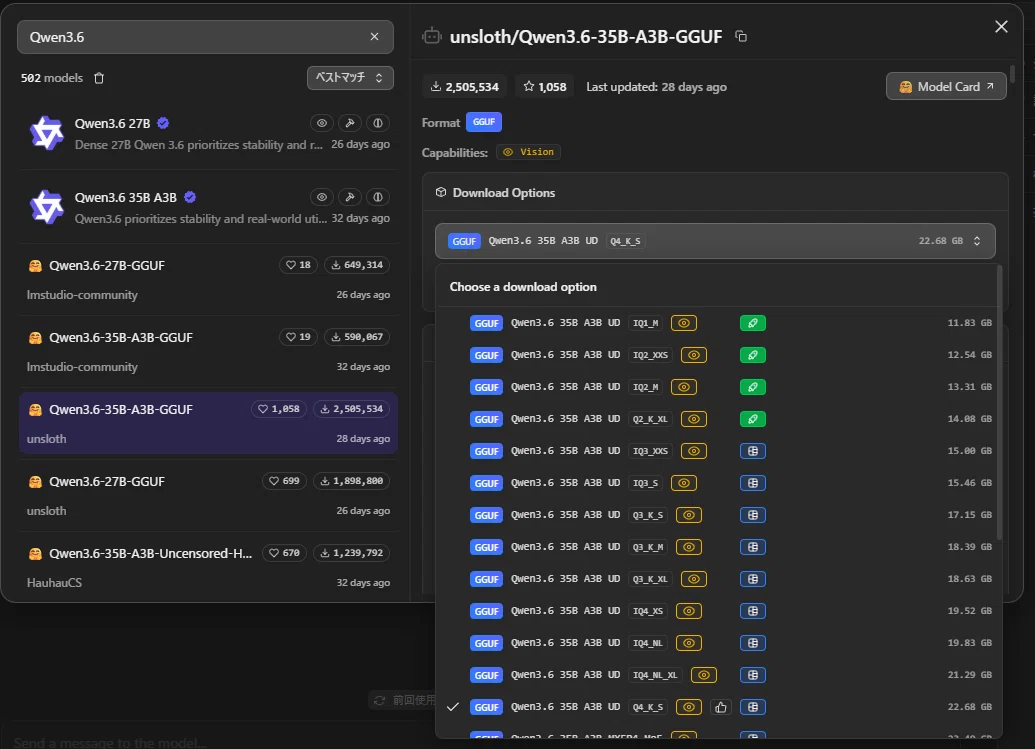
Task: Choose the IQ4_NL 19.83 GB download option
Action: coord(717,643)
